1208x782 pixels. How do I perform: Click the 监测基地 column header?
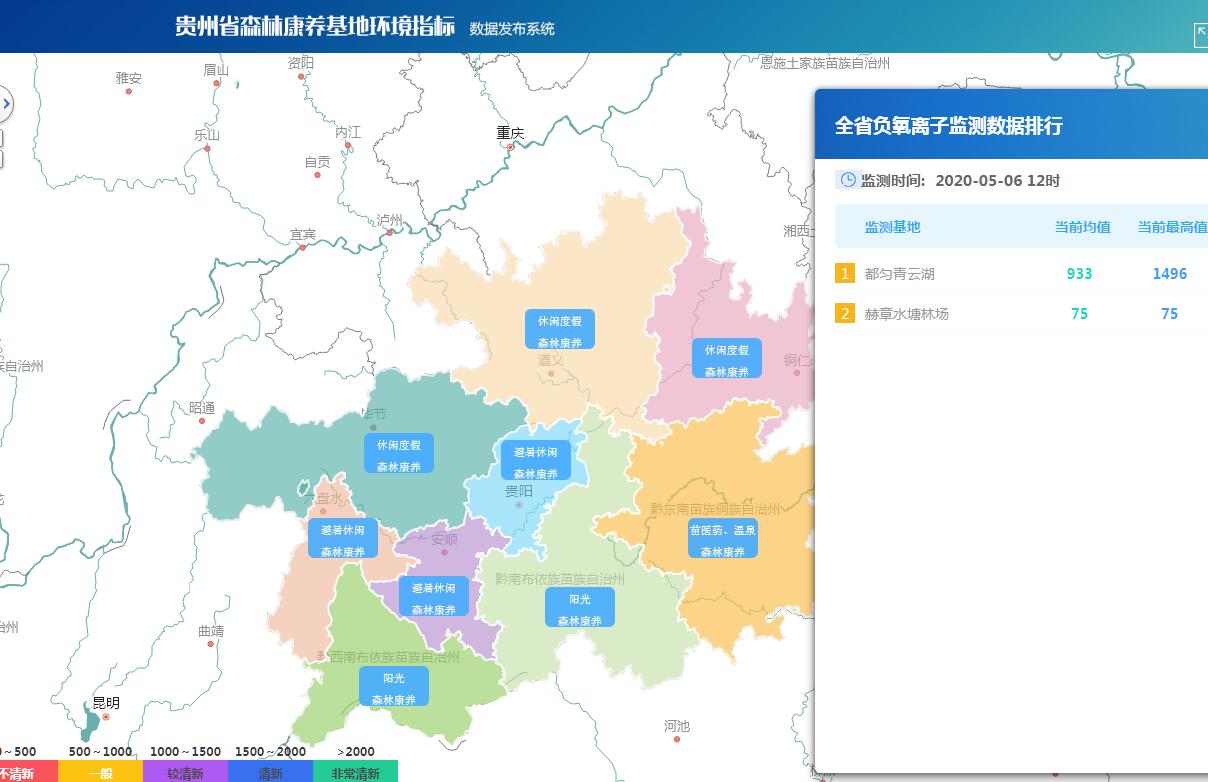[x=892, y=227]
